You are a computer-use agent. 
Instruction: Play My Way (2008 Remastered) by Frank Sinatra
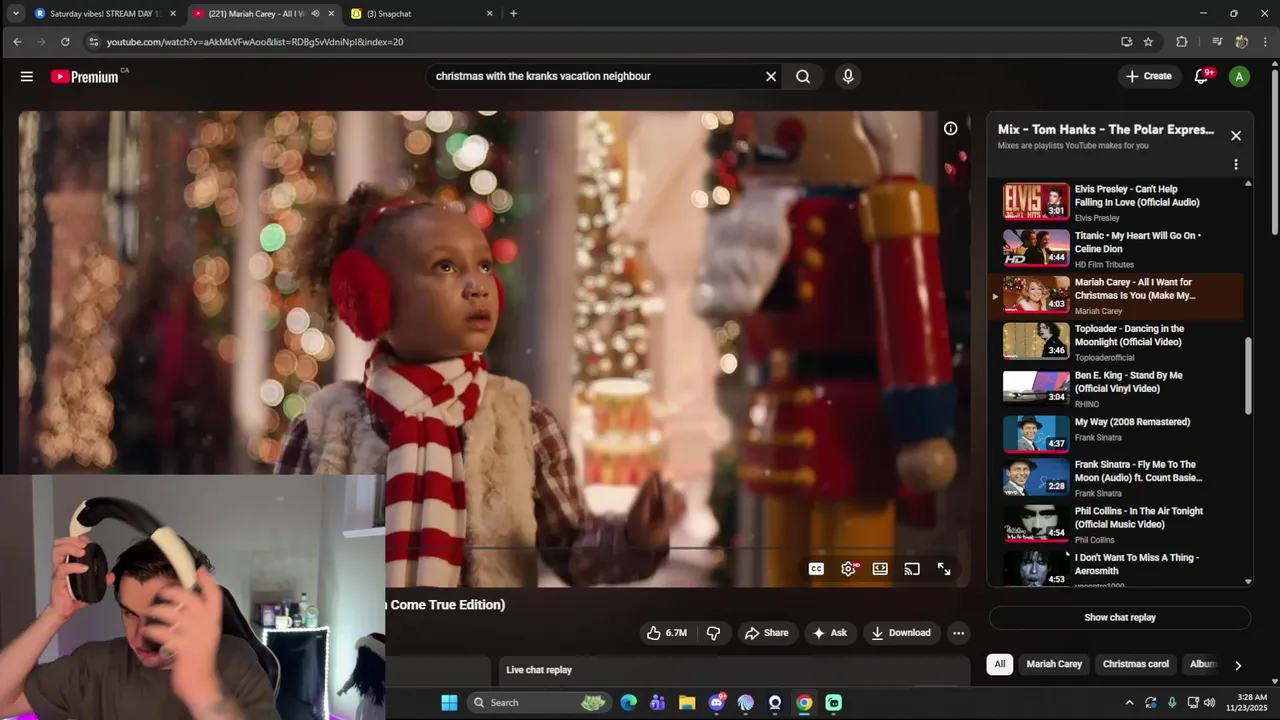click(1118, 434)
